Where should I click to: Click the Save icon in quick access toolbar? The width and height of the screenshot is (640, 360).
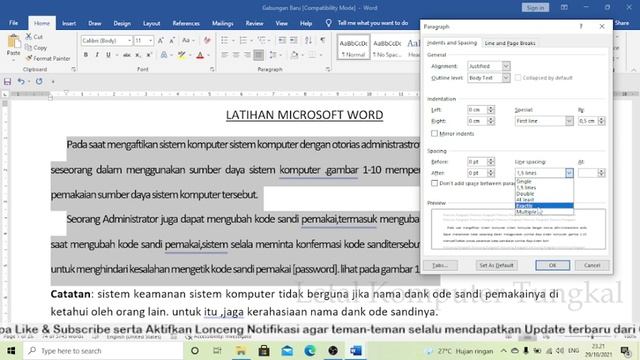7,82
